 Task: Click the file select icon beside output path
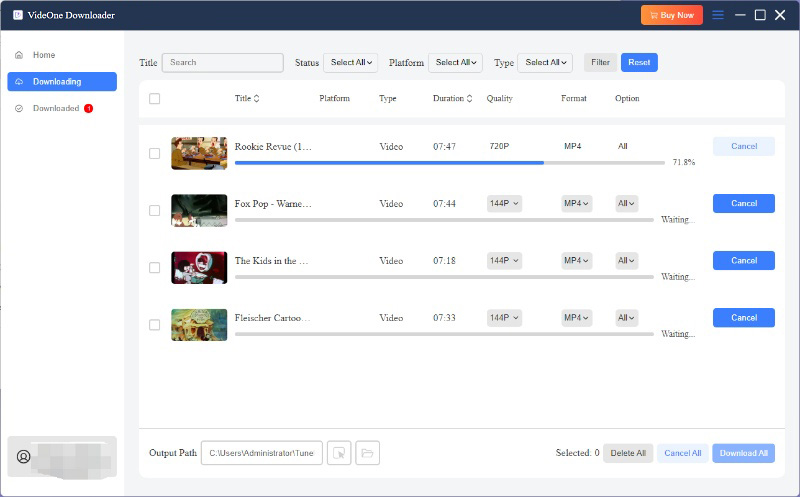pos(340,453)
